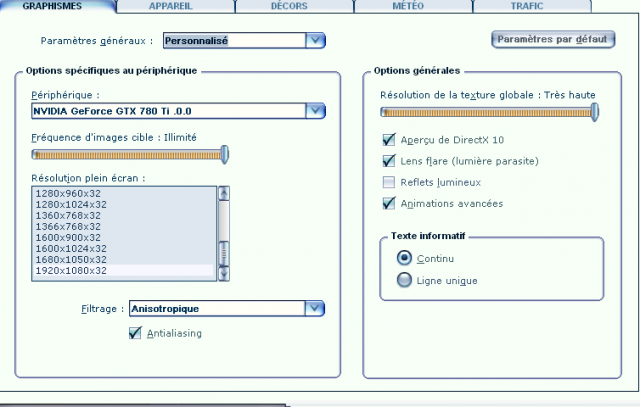Image resolution: width=640 pixels, height=407 pixels.
Task: Expand the Filtrage Anisotropique dropdown
Action: click(x=315, y=309)
